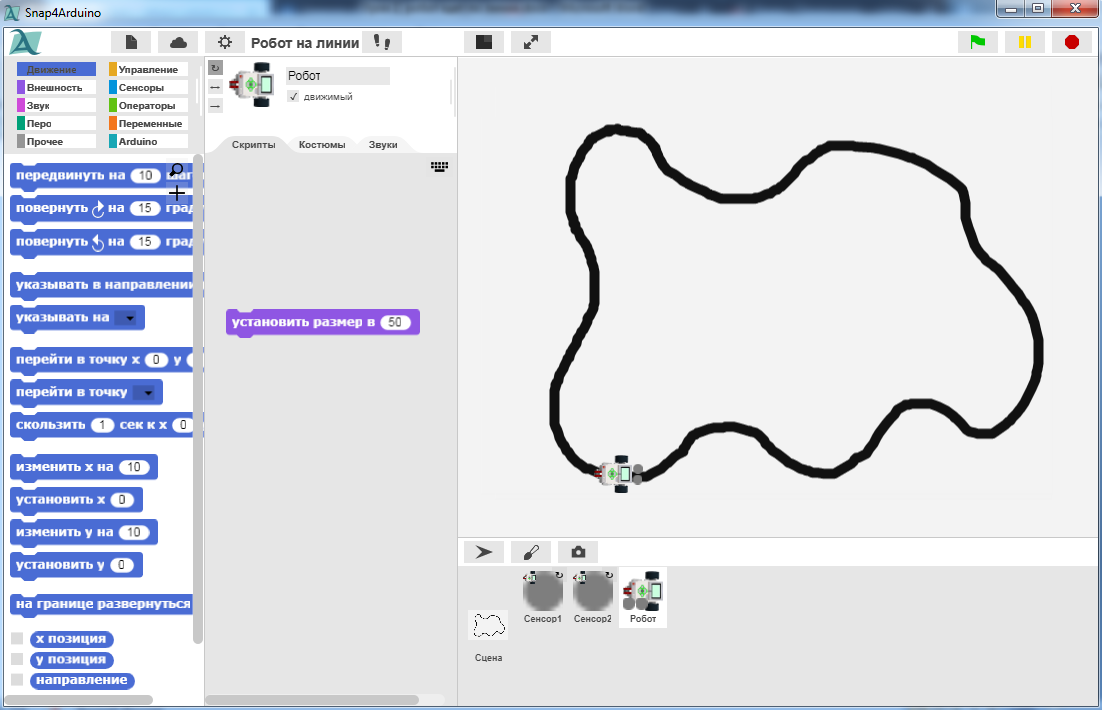Expand dropdown in перейти в точку block
This screenshot has width=1102, height=710.
coord(147,393)
